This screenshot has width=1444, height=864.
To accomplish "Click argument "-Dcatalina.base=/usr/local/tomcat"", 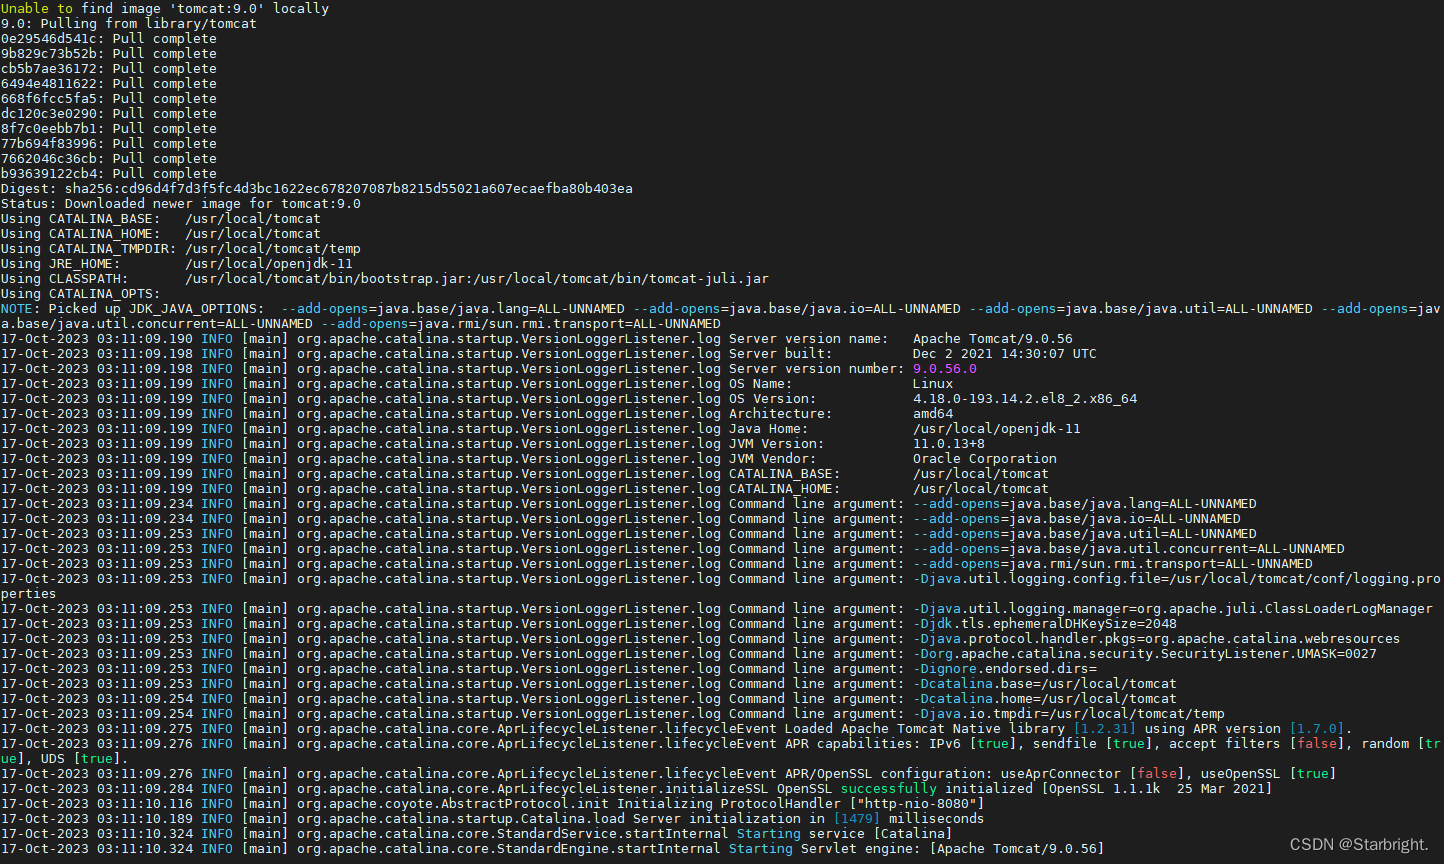I will (1045, 683).
